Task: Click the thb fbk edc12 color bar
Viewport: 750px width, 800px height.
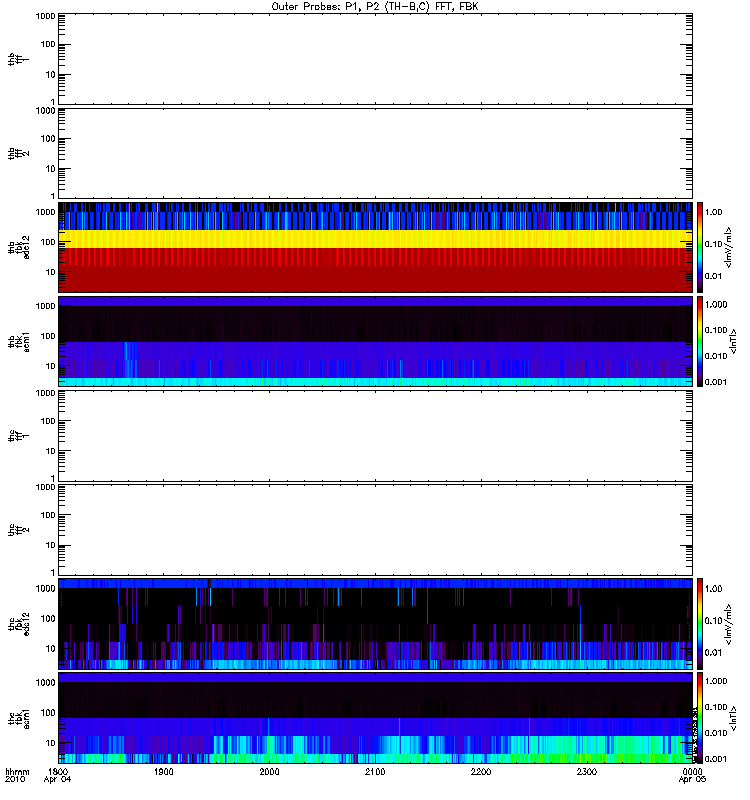Action: [x=700, y=247]
